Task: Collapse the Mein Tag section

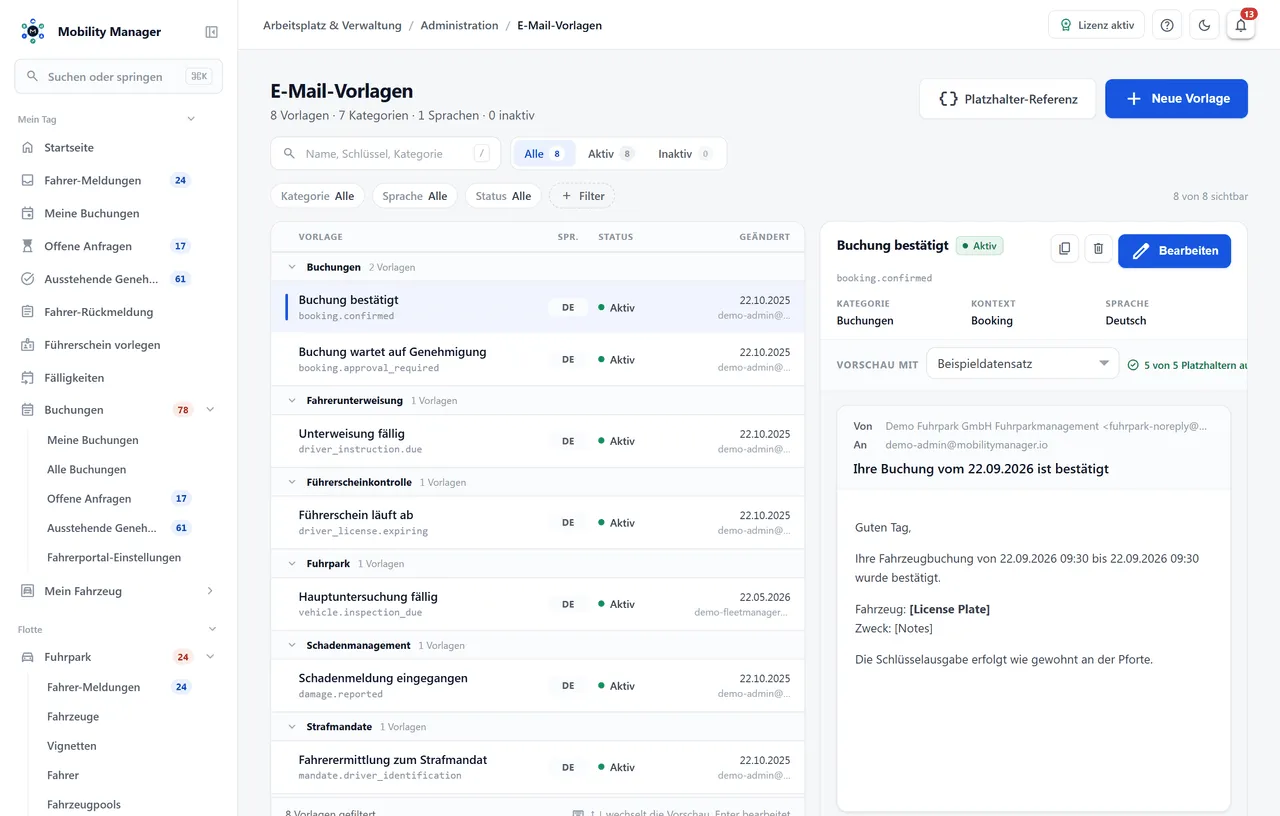Action: pos(191,119)
